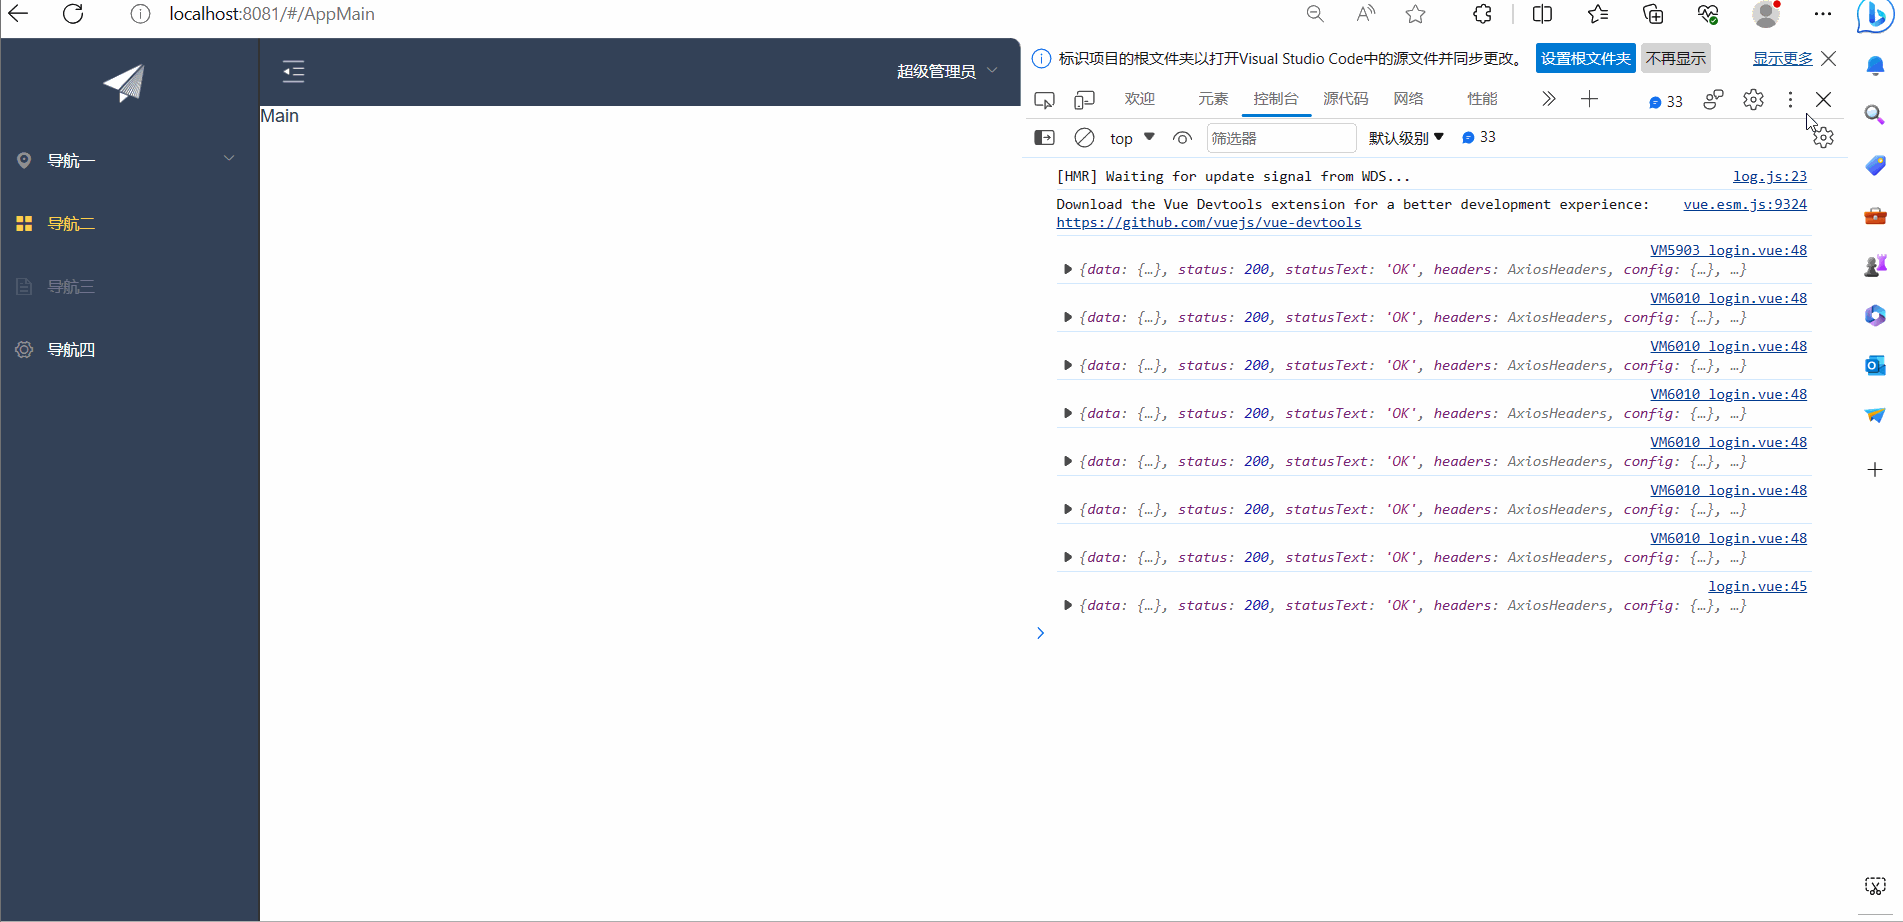
Task: Open tools briefcase in Edge sidebar
Action: pyautogui.click(x=1875, y=215)
